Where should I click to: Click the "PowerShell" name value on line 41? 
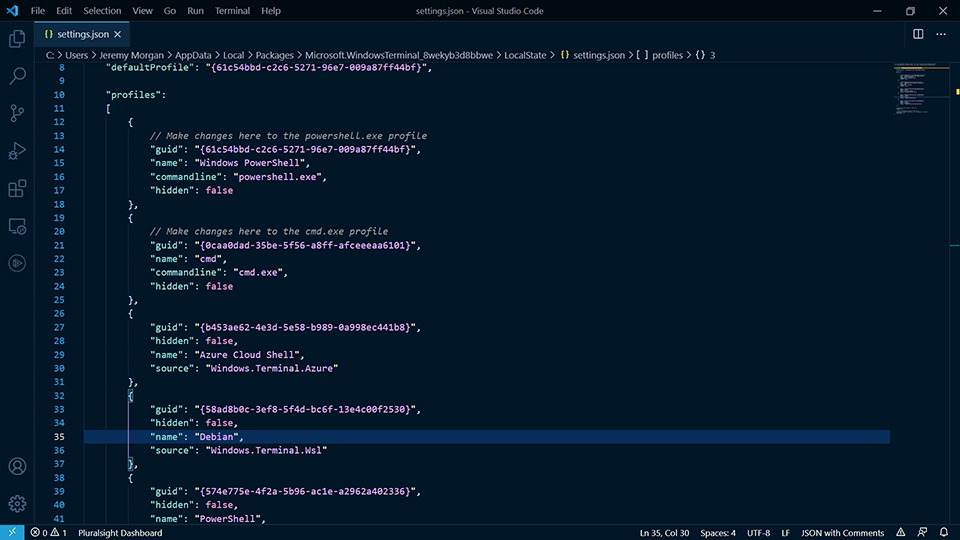[227, 519]
